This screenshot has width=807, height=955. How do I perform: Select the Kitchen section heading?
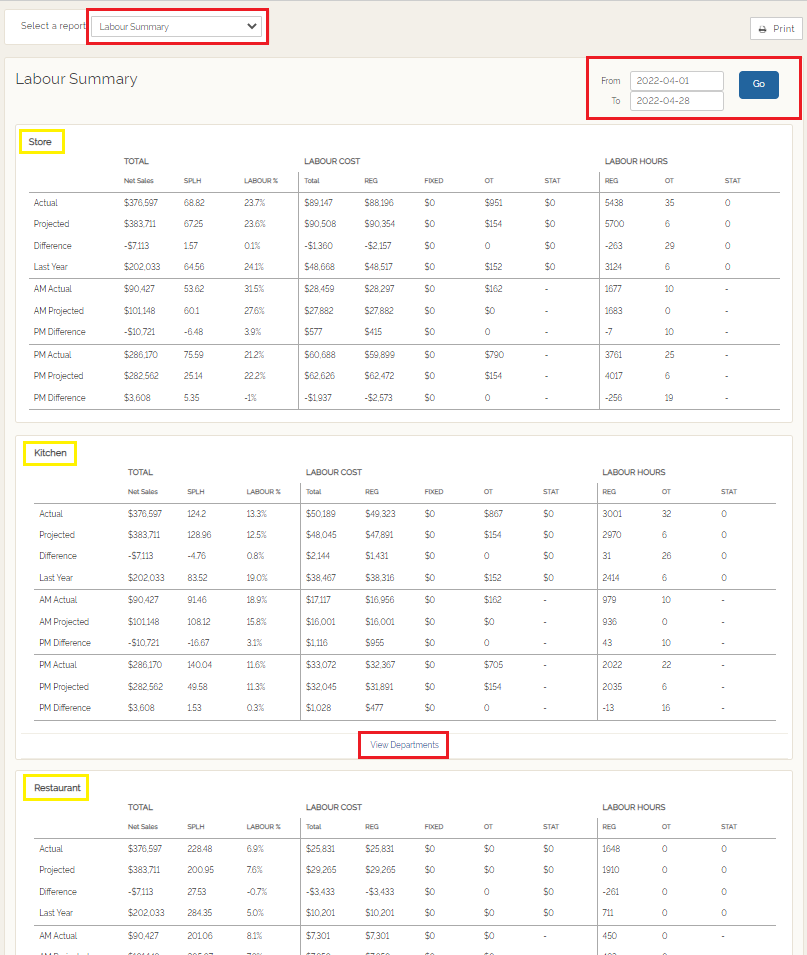tap(51, 453)
